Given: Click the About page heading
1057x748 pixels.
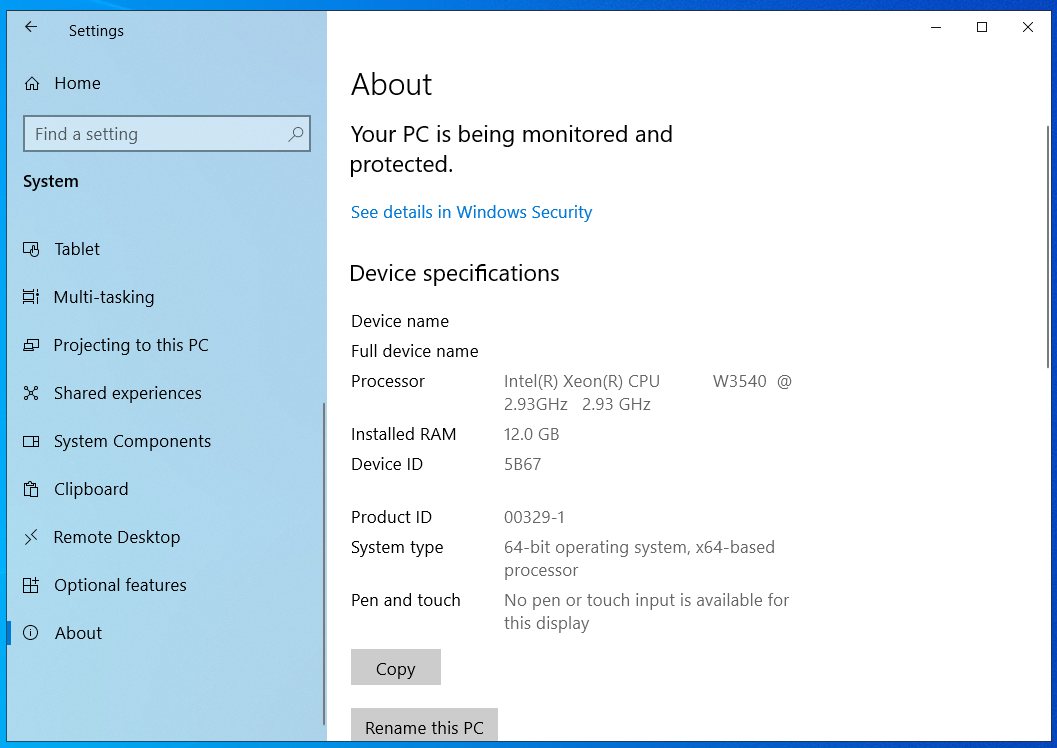Looking at the screenshot, I should click(x=392, y=85).
